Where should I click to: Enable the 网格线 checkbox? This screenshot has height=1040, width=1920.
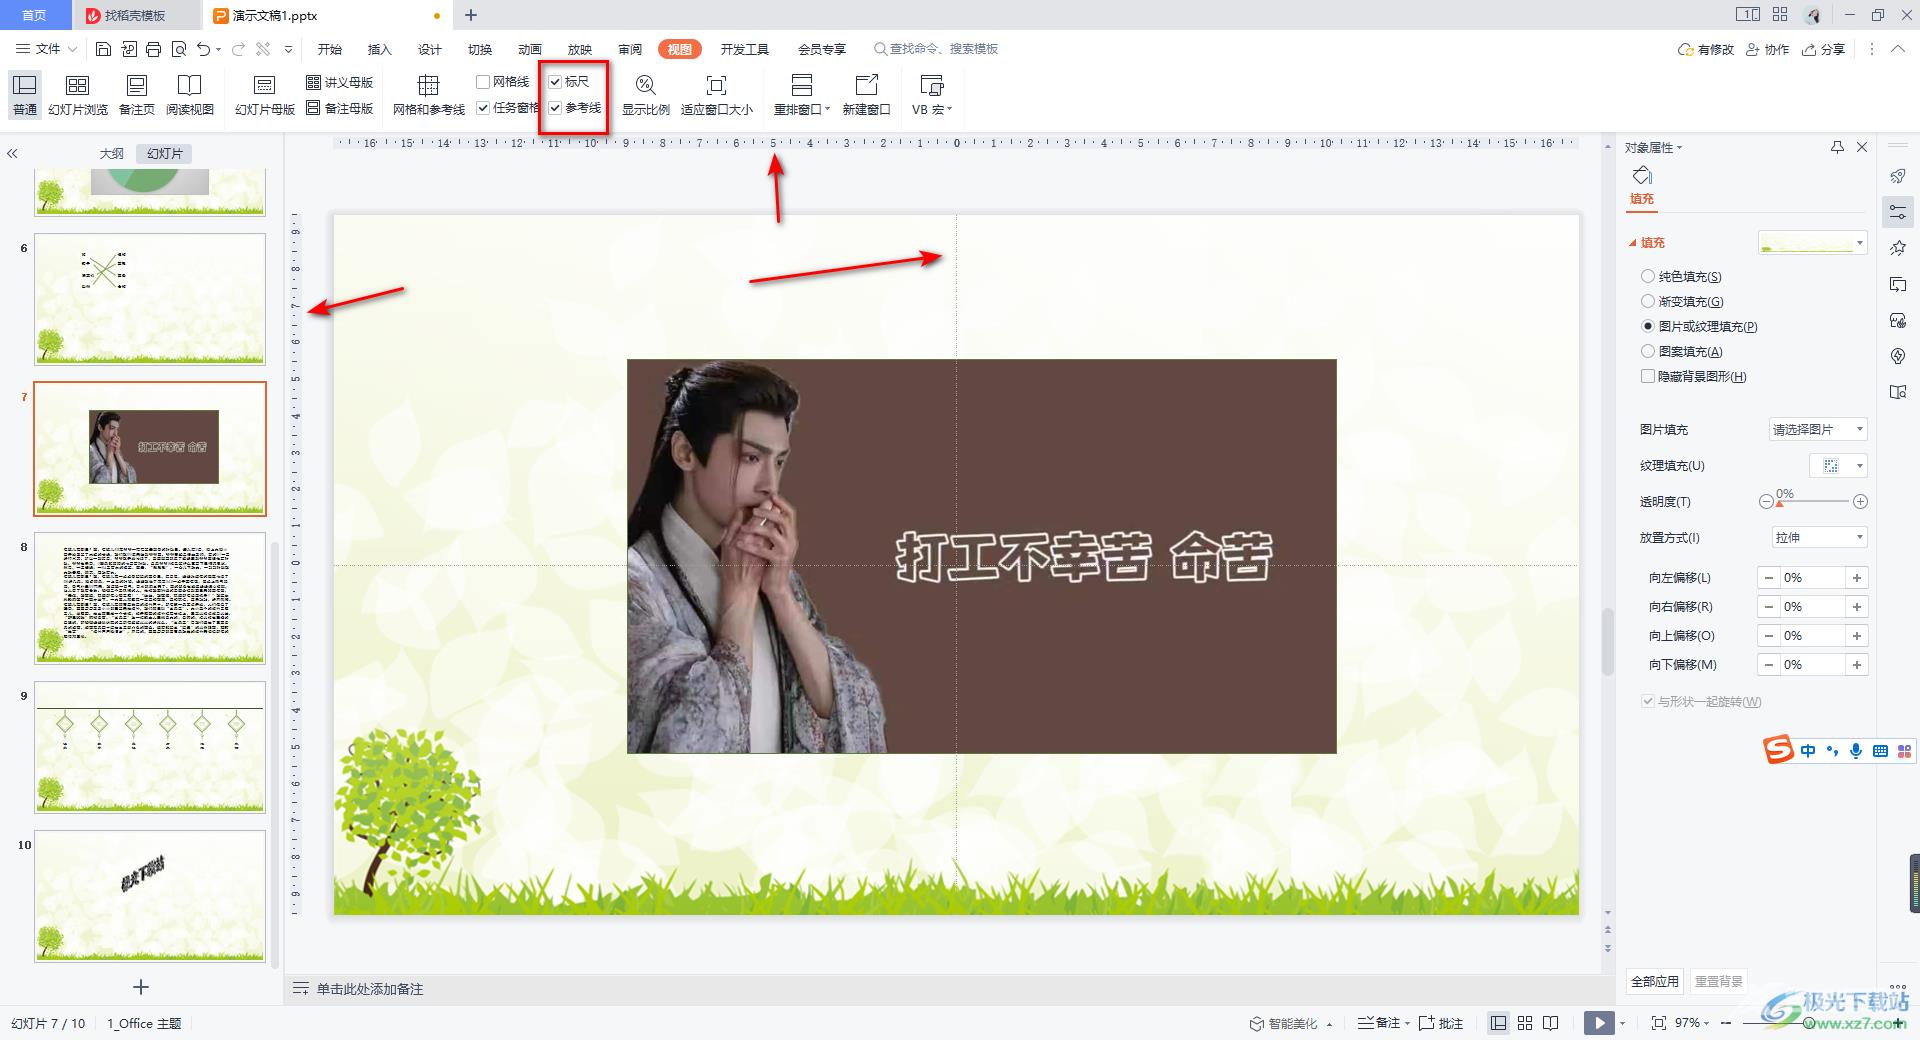click(483, 82)
